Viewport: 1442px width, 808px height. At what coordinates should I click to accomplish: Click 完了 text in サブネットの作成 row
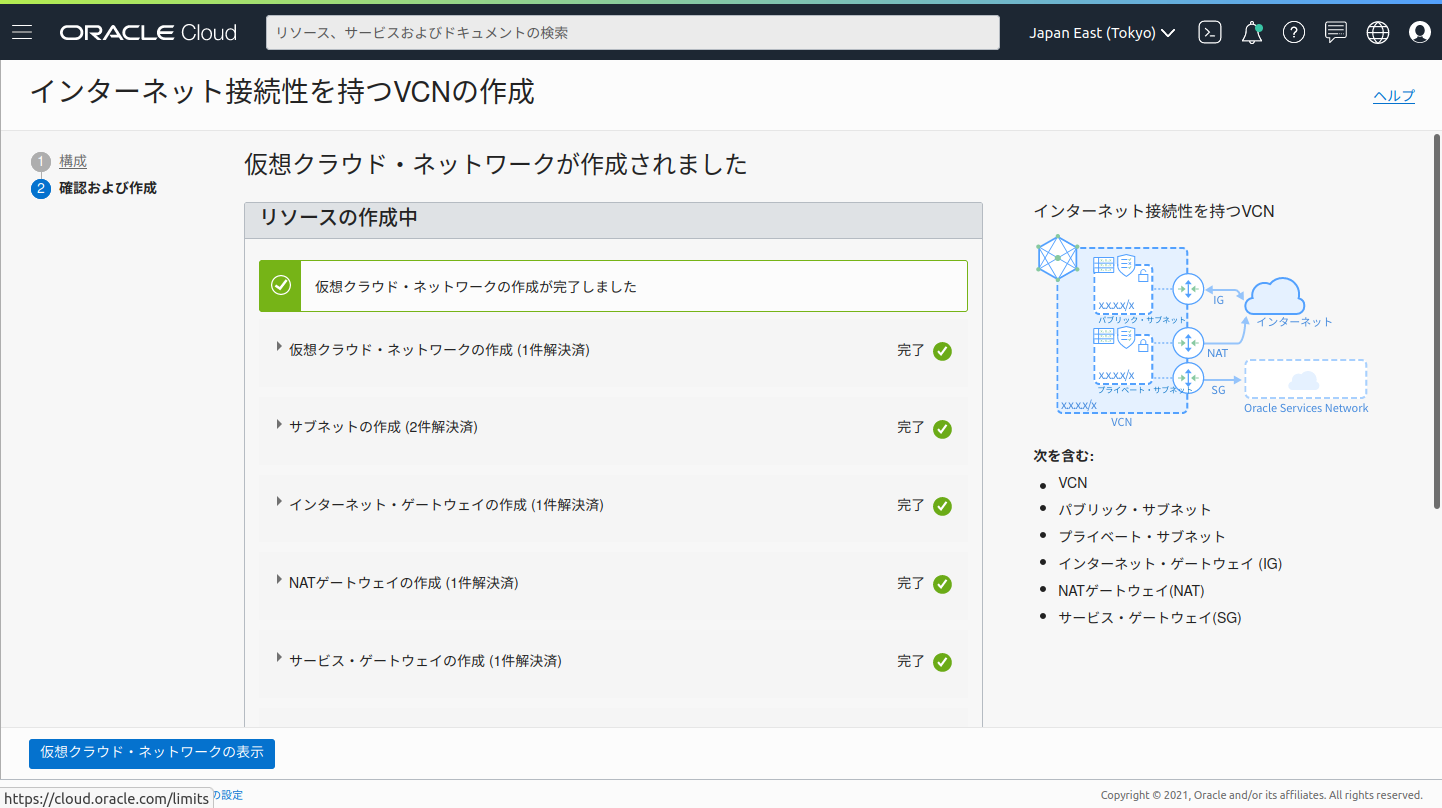pyautogui.click(x=911, y=428)
